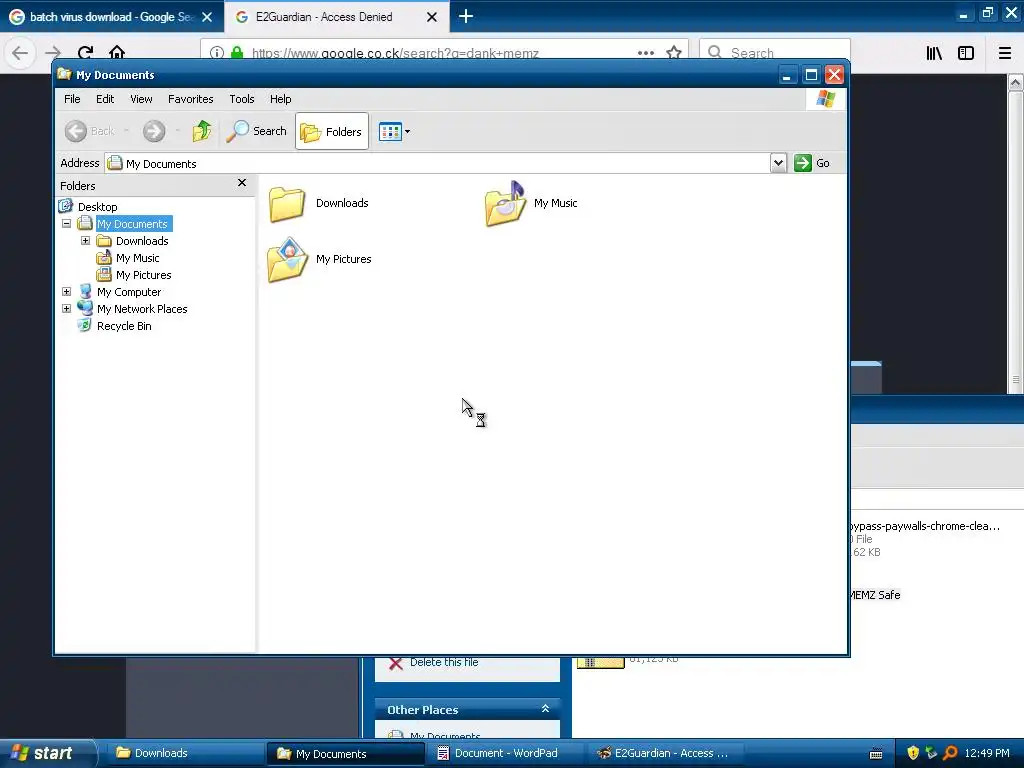Click the My Documents address field

[438, 163]
